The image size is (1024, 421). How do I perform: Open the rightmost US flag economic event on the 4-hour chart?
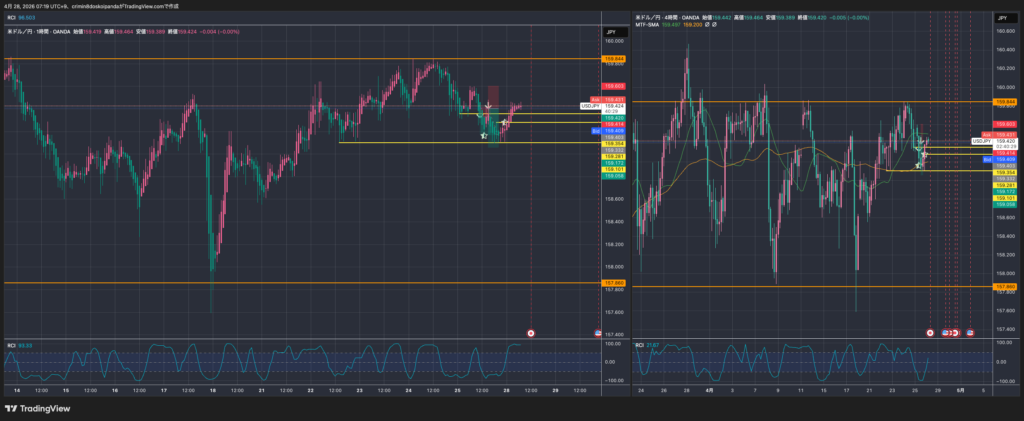point(969,331)
